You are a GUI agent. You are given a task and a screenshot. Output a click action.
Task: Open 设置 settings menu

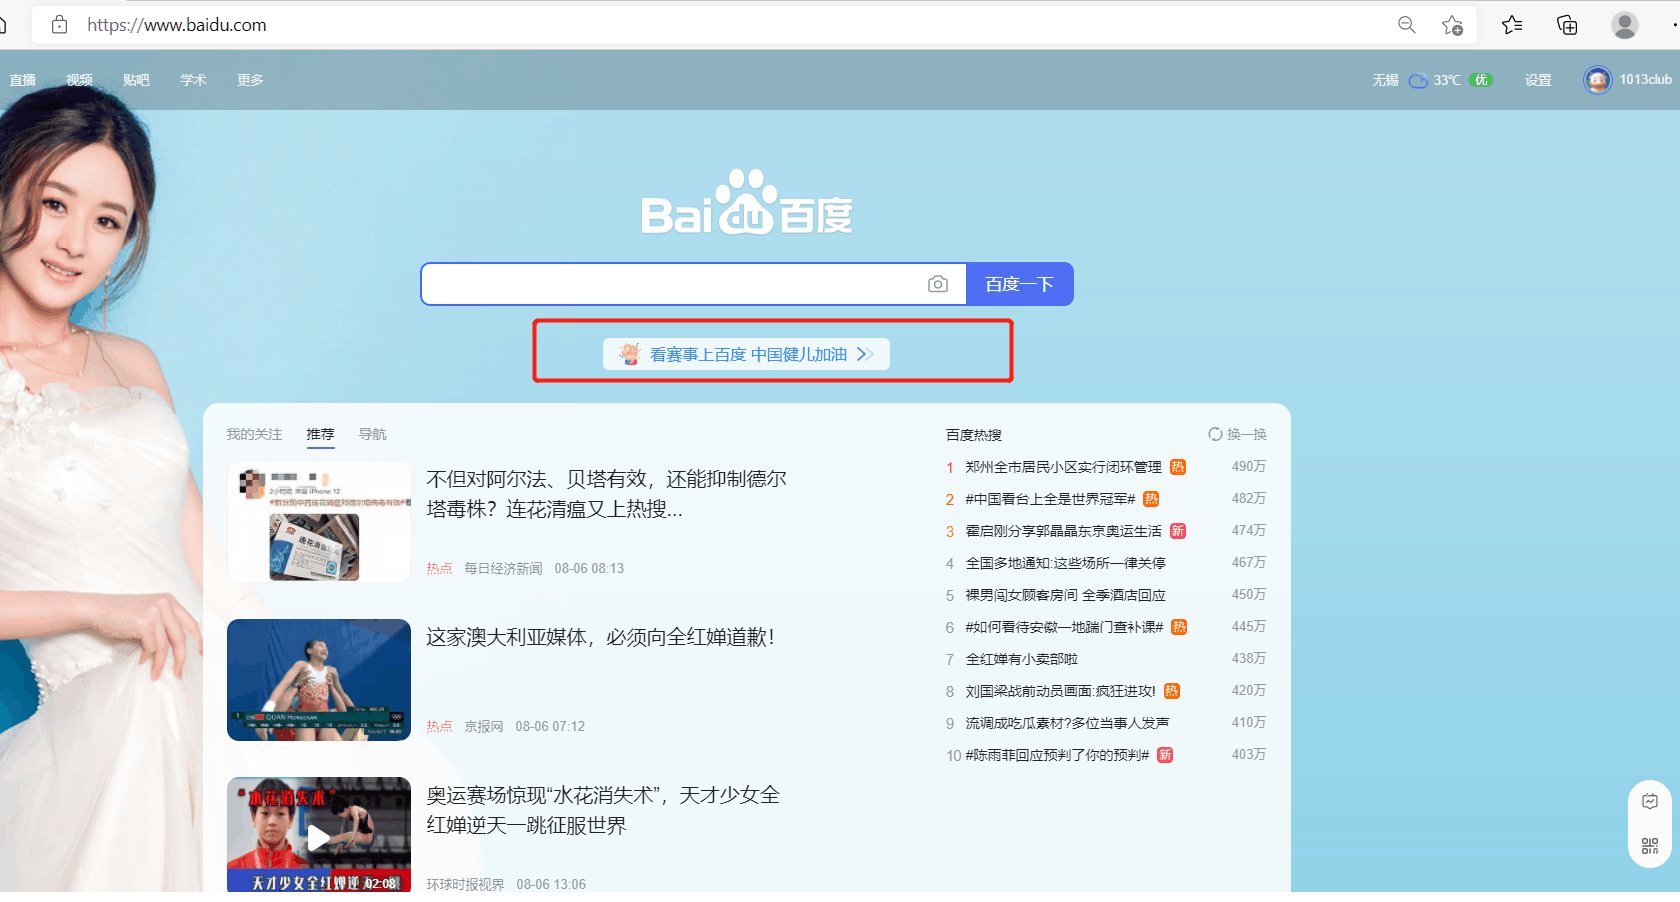click(1538, 80)
